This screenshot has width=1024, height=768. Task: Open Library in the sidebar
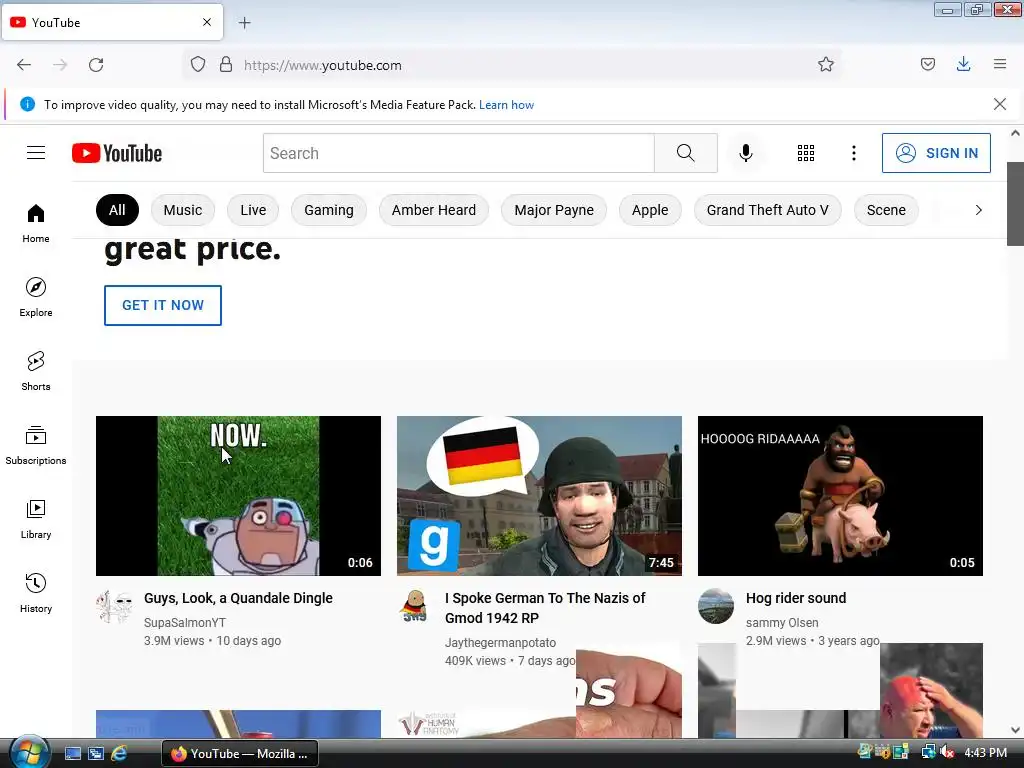click(x=36, y=519)
